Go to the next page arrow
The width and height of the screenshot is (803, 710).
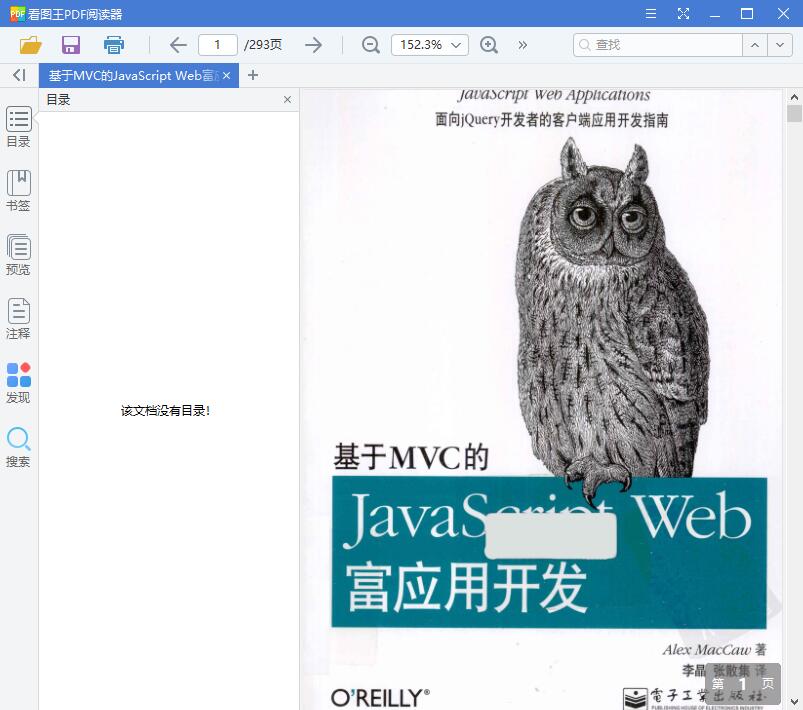[313, 45]
